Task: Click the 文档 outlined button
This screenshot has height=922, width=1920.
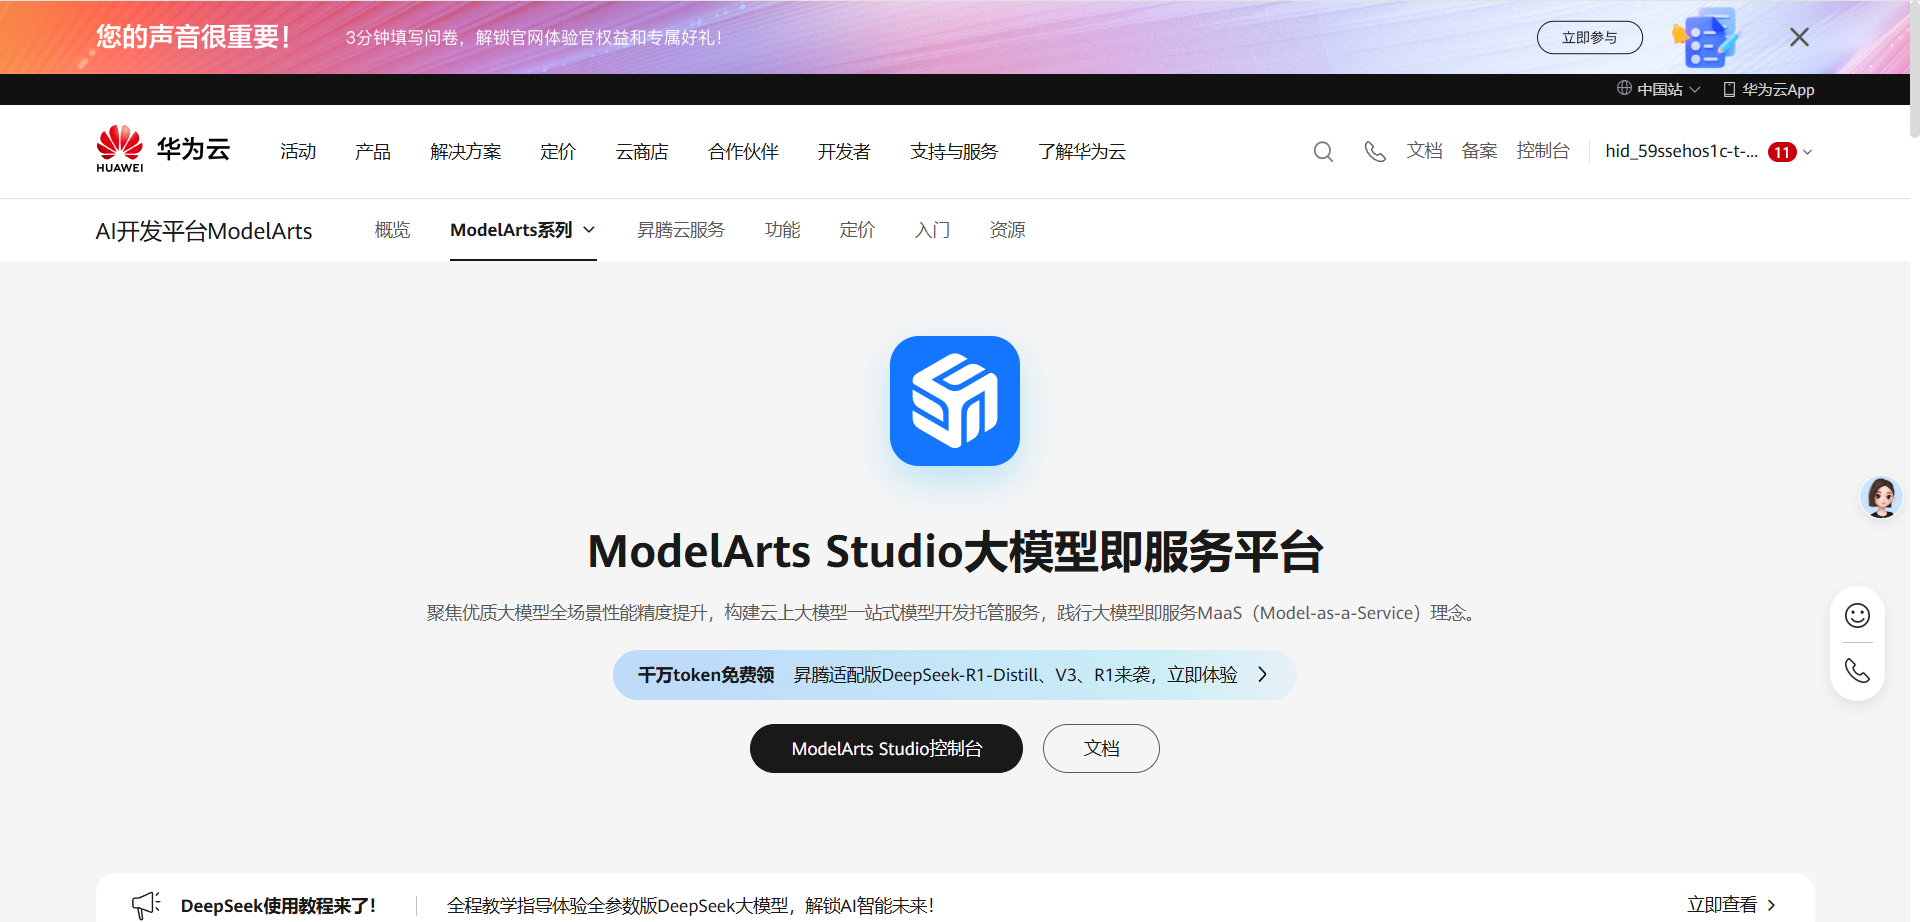Action: (1101, 748)
